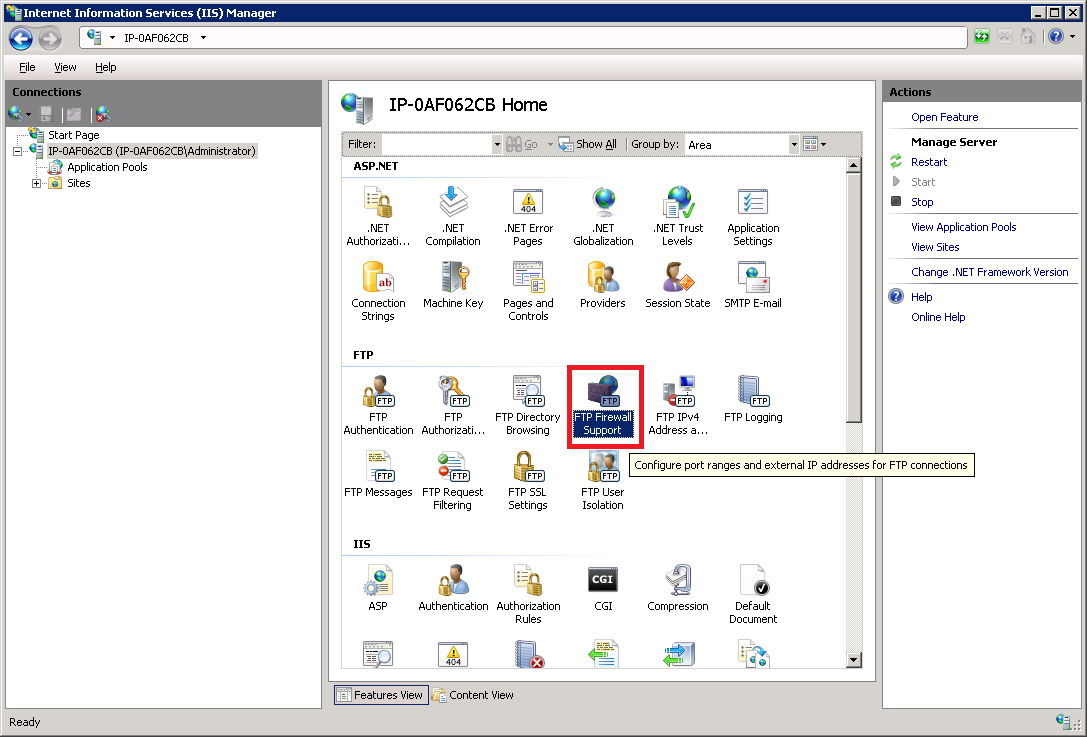Open FTP User Isolation feature
Screen dimensions: 1087x737
(603, 480)
